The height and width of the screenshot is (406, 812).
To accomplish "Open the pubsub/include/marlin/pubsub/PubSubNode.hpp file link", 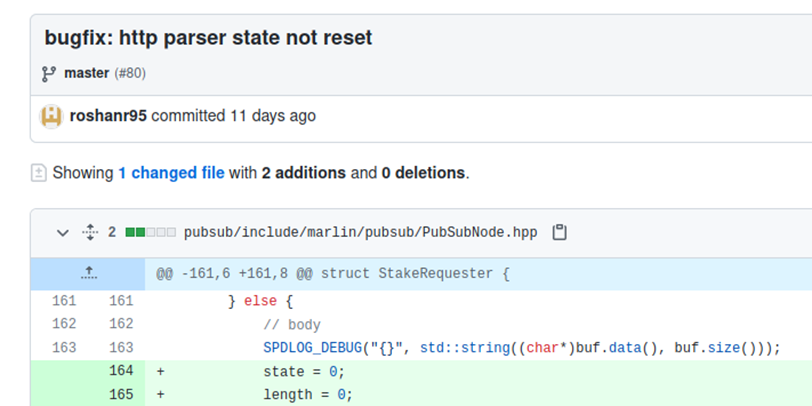I will [360, 233].
